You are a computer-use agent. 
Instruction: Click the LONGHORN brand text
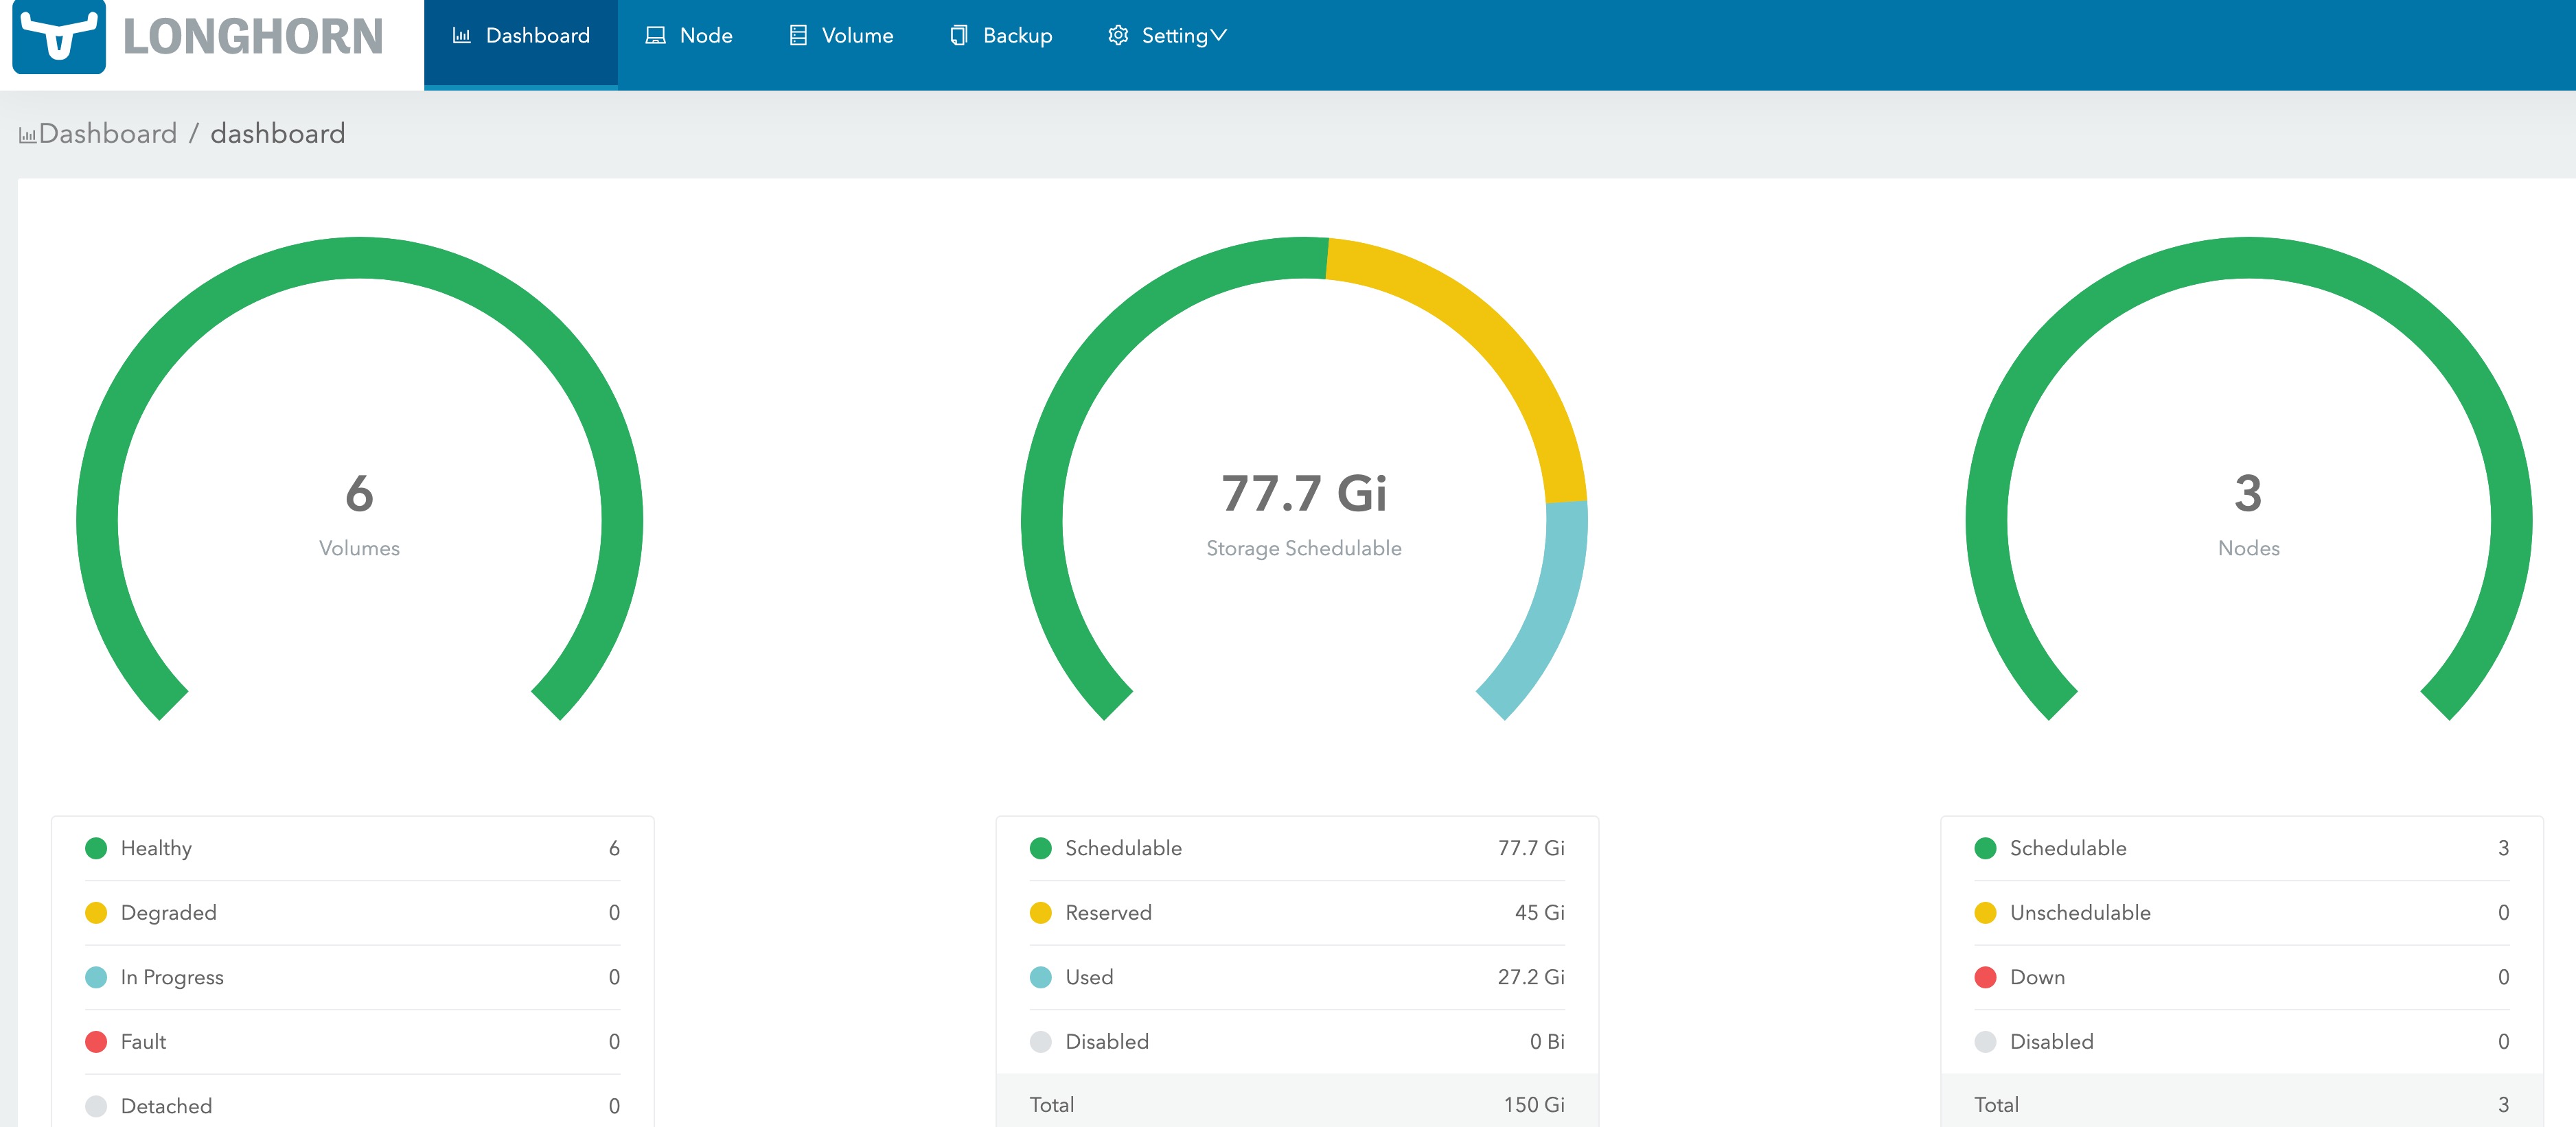[x=253, y=37]
